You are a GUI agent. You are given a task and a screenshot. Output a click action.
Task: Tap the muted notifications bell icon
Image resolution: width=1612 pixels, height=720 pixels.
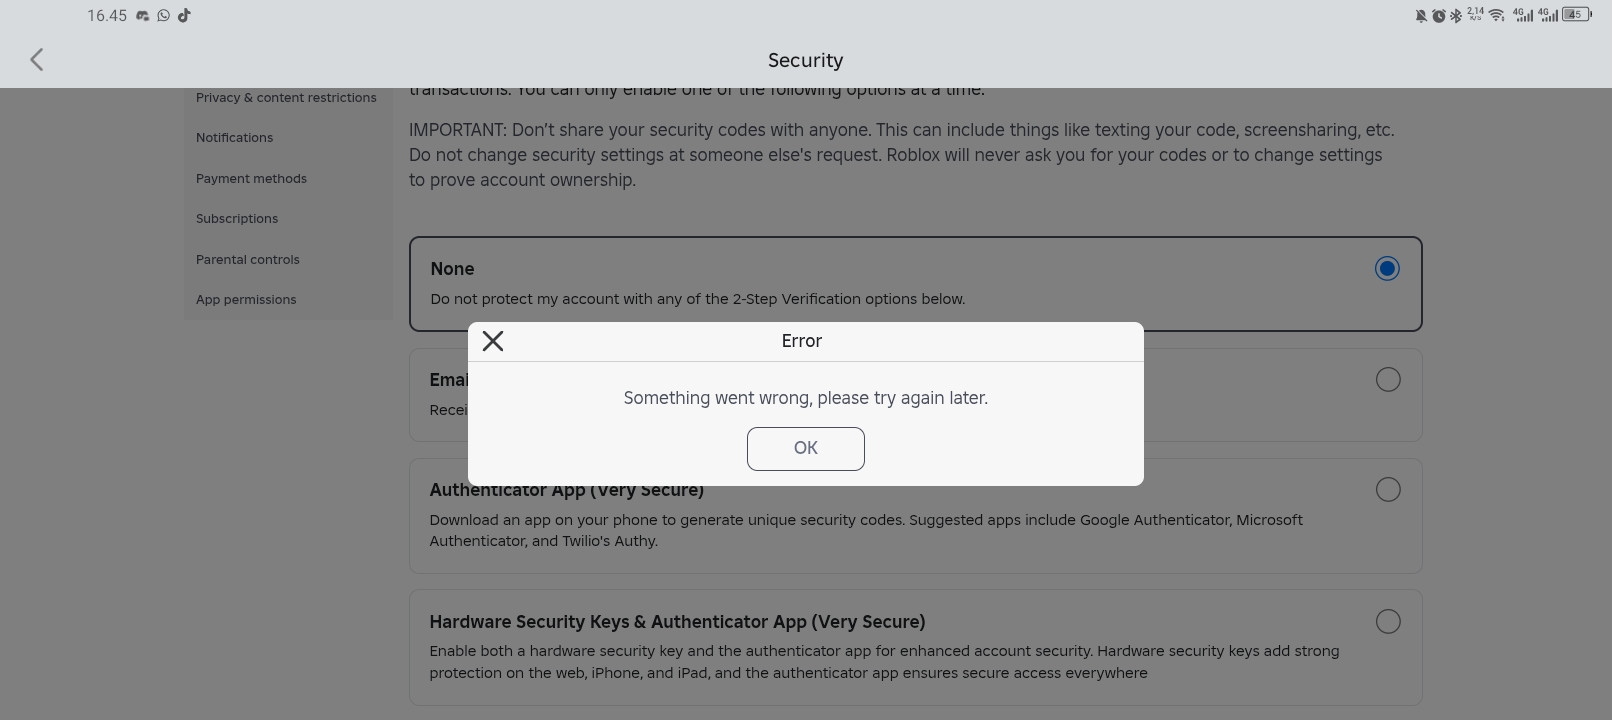pos(1421,15)
